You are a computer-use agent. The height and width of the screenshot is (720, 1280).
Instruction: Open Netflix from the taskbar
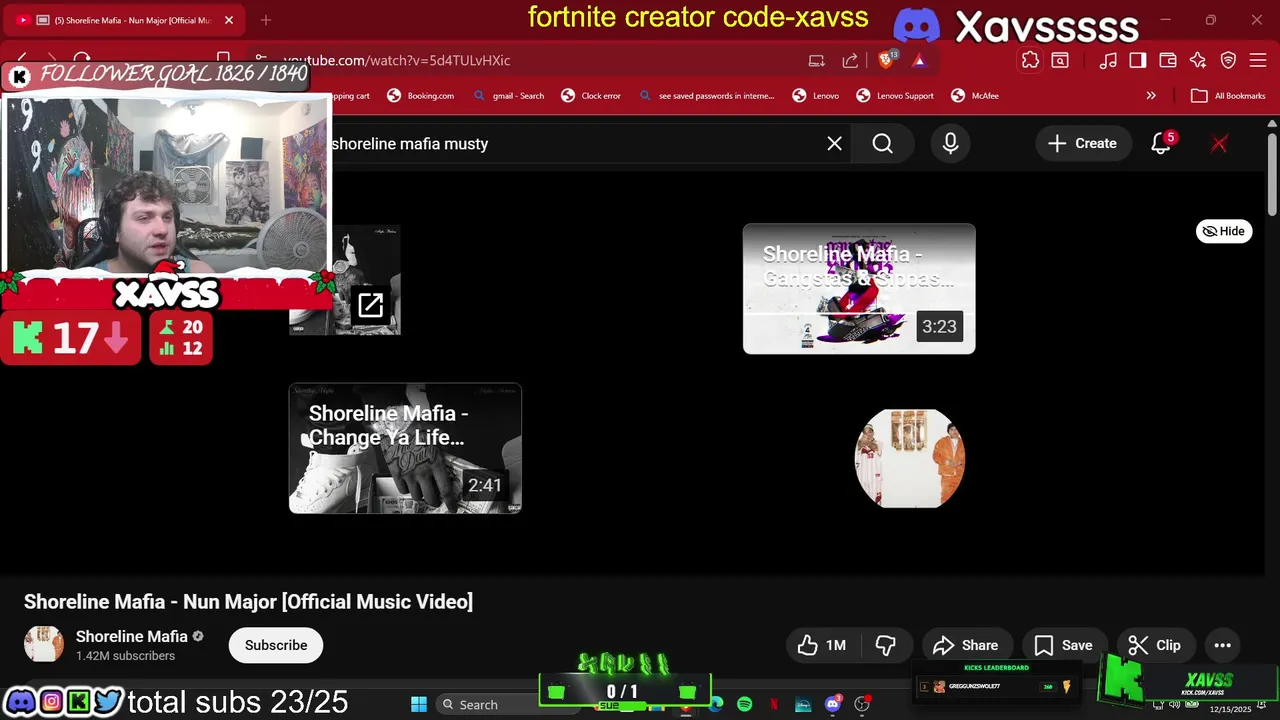[774, 704]
